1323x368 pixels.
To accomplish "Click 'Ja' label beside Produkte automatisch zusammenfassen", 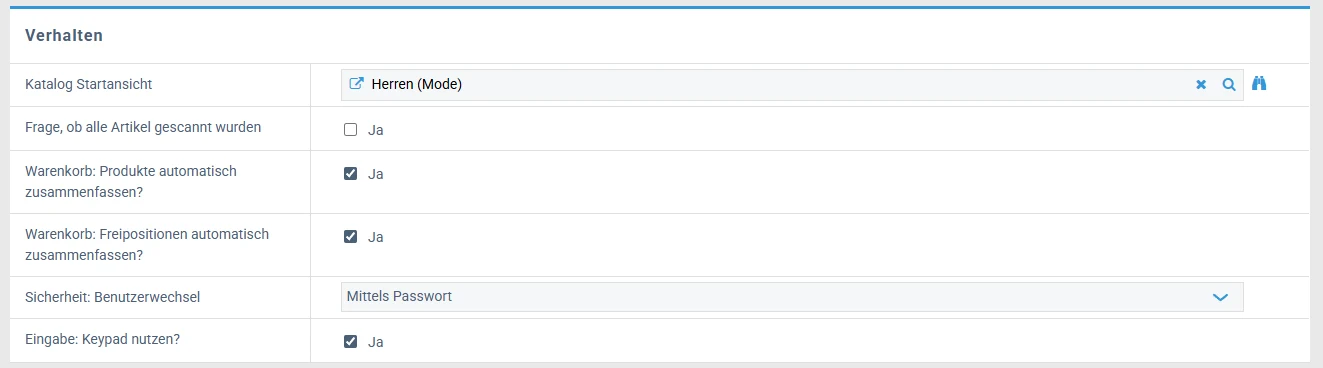I will coord(376,173).
